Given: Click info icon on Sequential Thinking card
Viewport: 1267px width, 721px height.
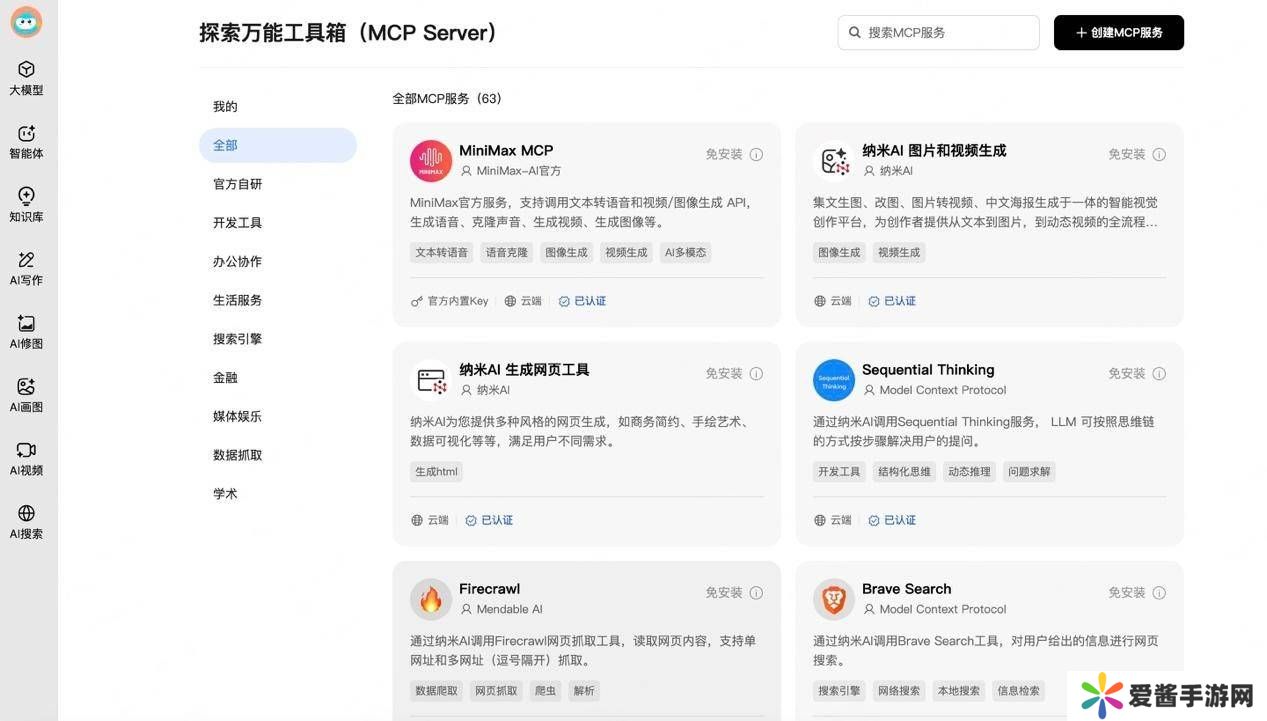Looking at the screenshot, I should click(1159, 373).
